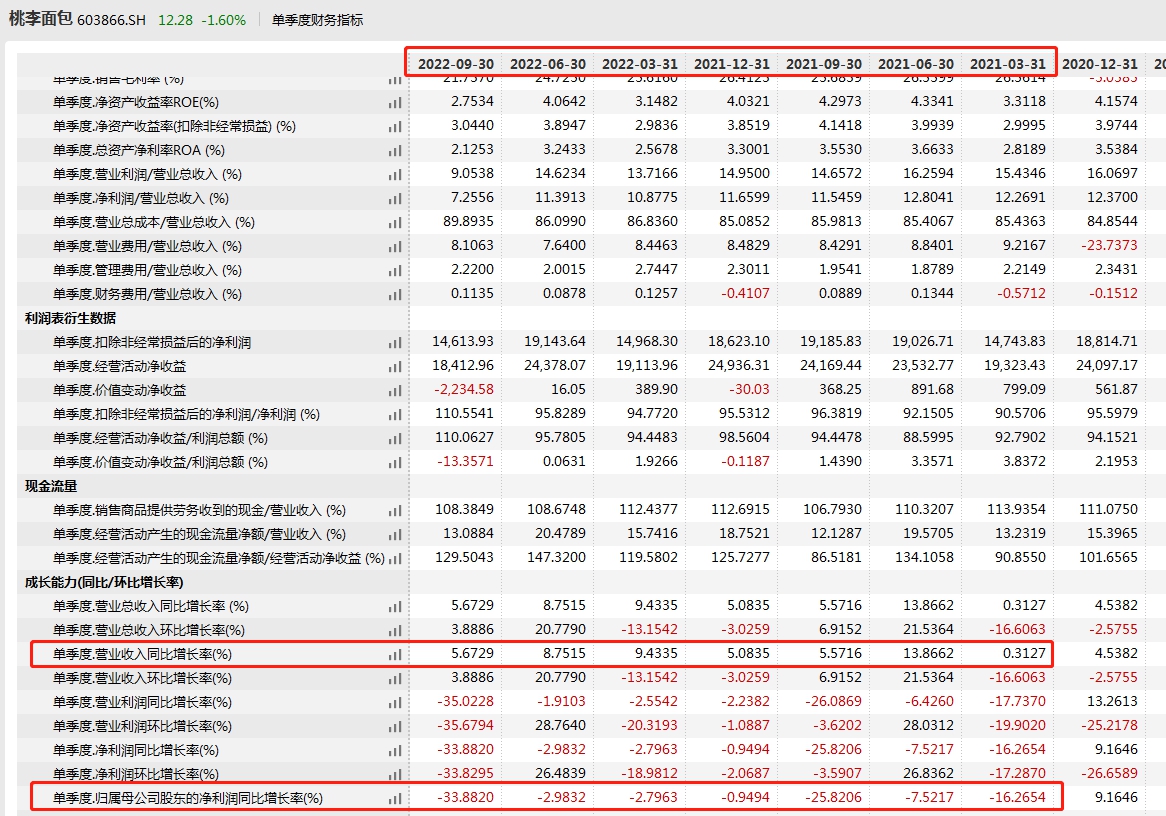Open chart icon for 单季度.净利润/营业总收入 row
The height and width of the screenshot is (816, 1166).
395,199
